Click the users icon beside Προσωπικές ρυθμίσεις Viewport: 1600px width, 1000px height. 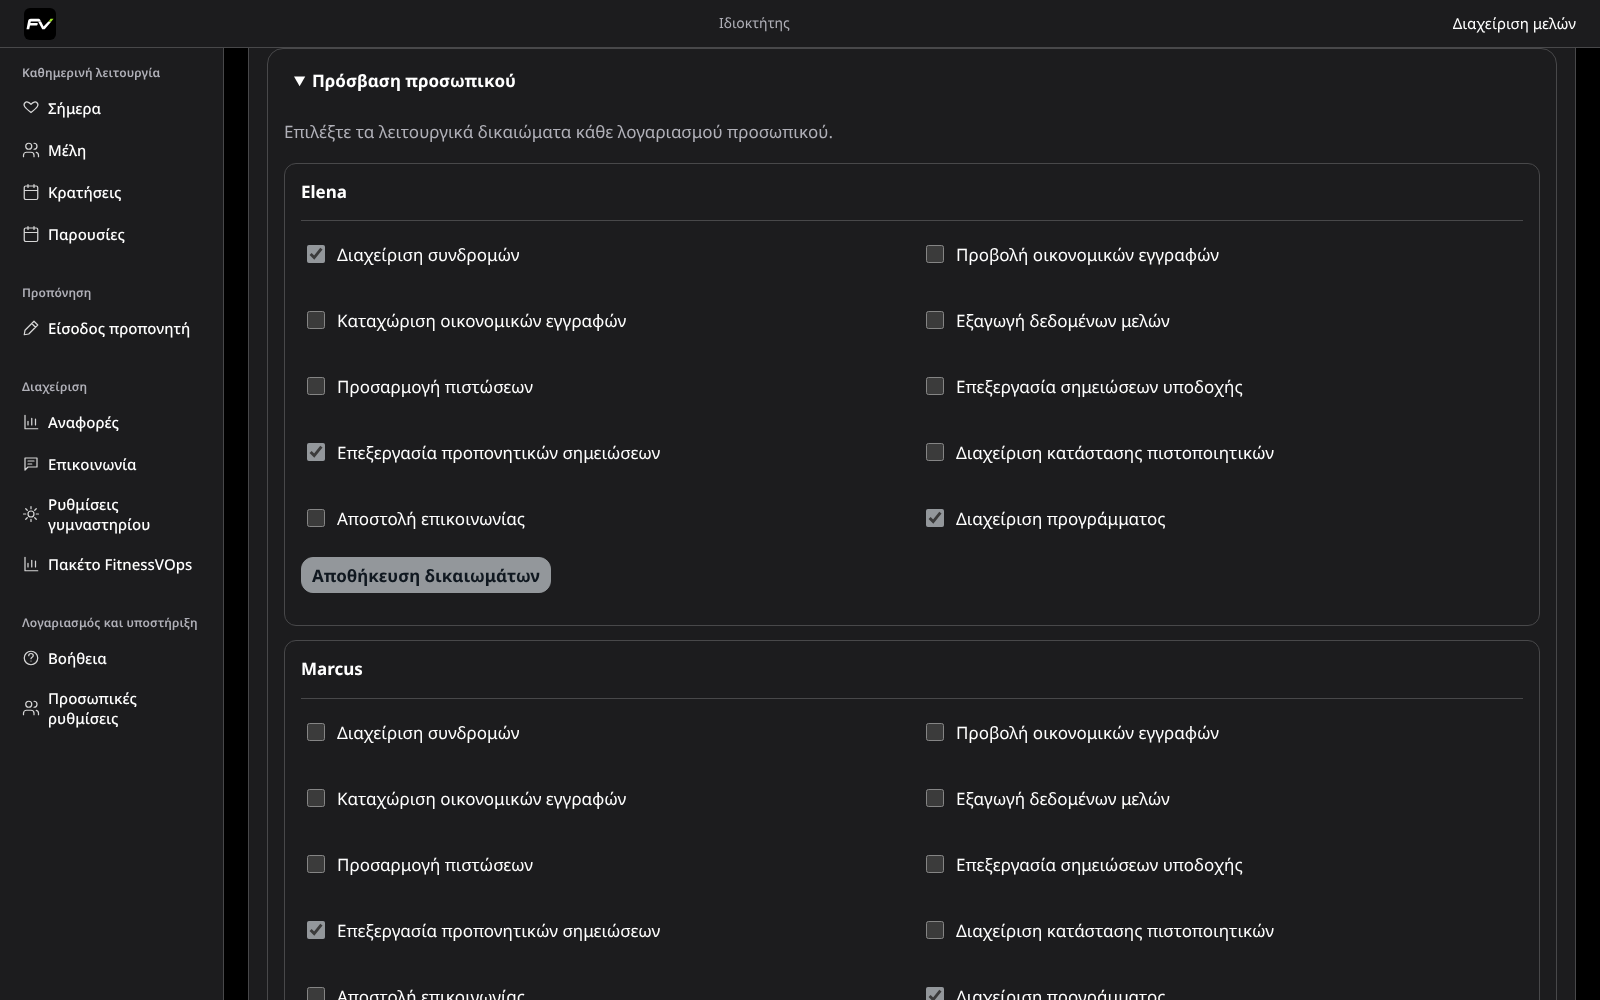coord(31,708)
